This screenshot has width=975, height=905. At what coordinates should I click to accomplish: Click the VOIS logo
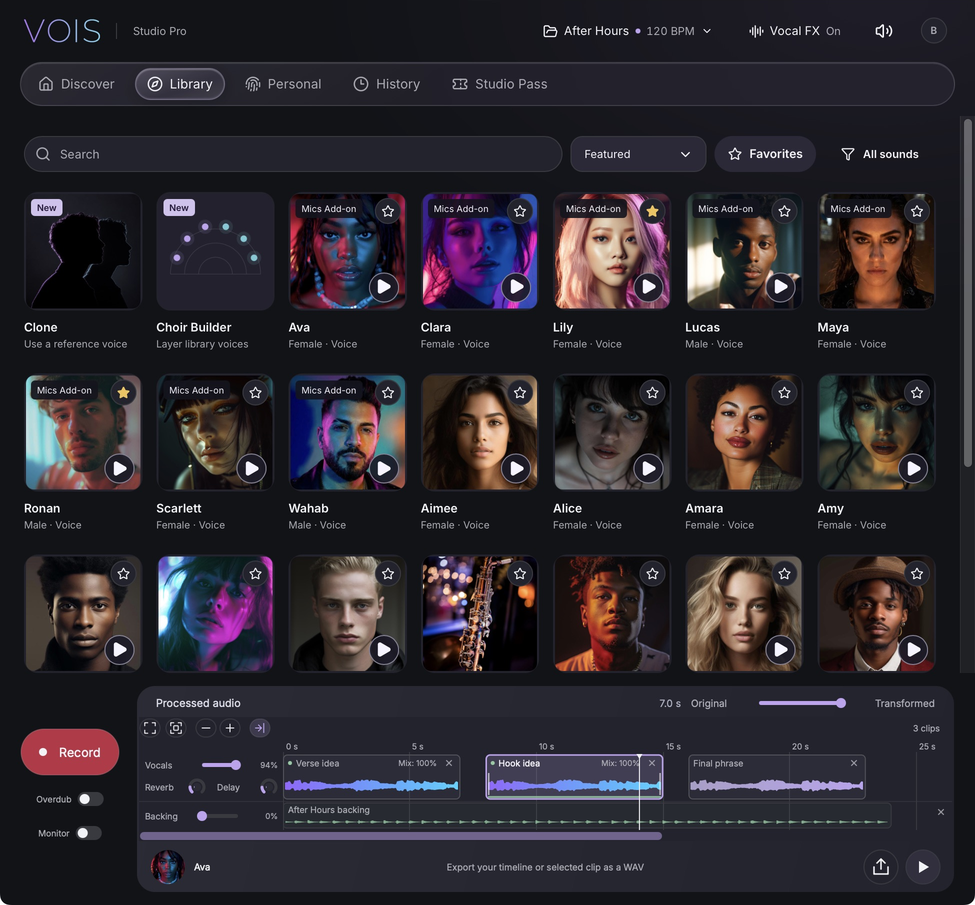62,30
